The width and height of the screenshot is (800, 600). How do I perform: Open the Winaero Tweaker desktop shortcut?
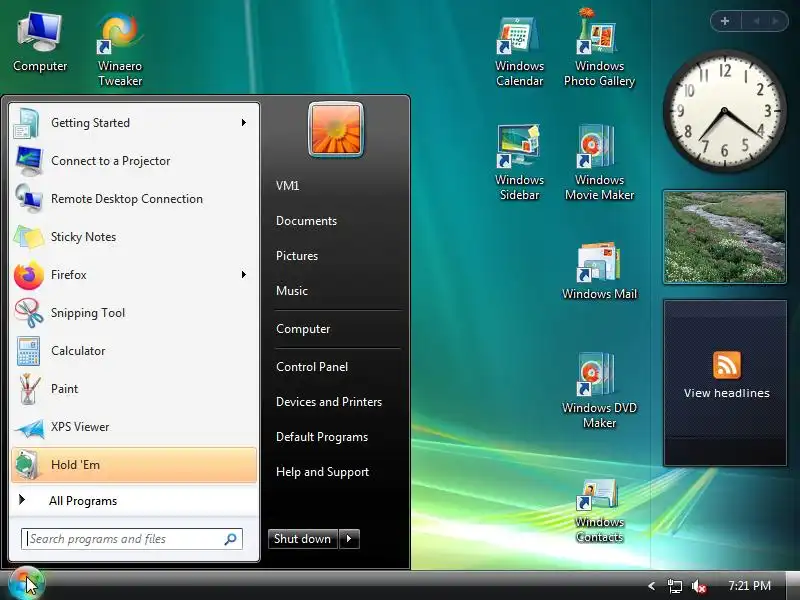[120, 49]
